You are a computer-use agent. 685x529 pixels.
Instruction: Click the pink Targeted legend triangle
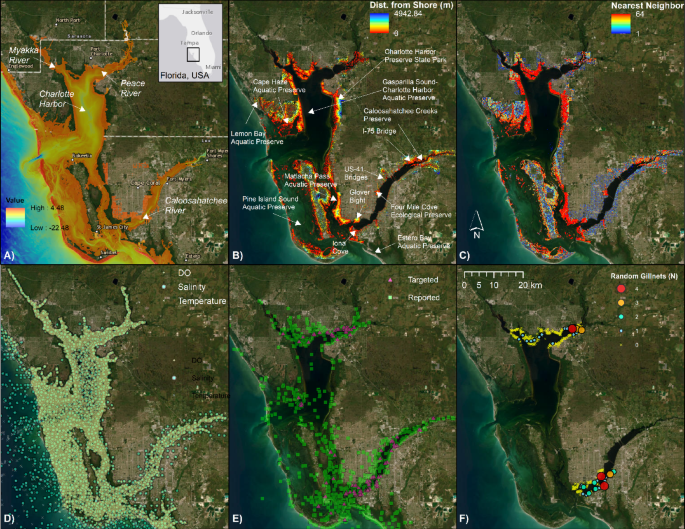pyautogui.click(x=390, y=280)
